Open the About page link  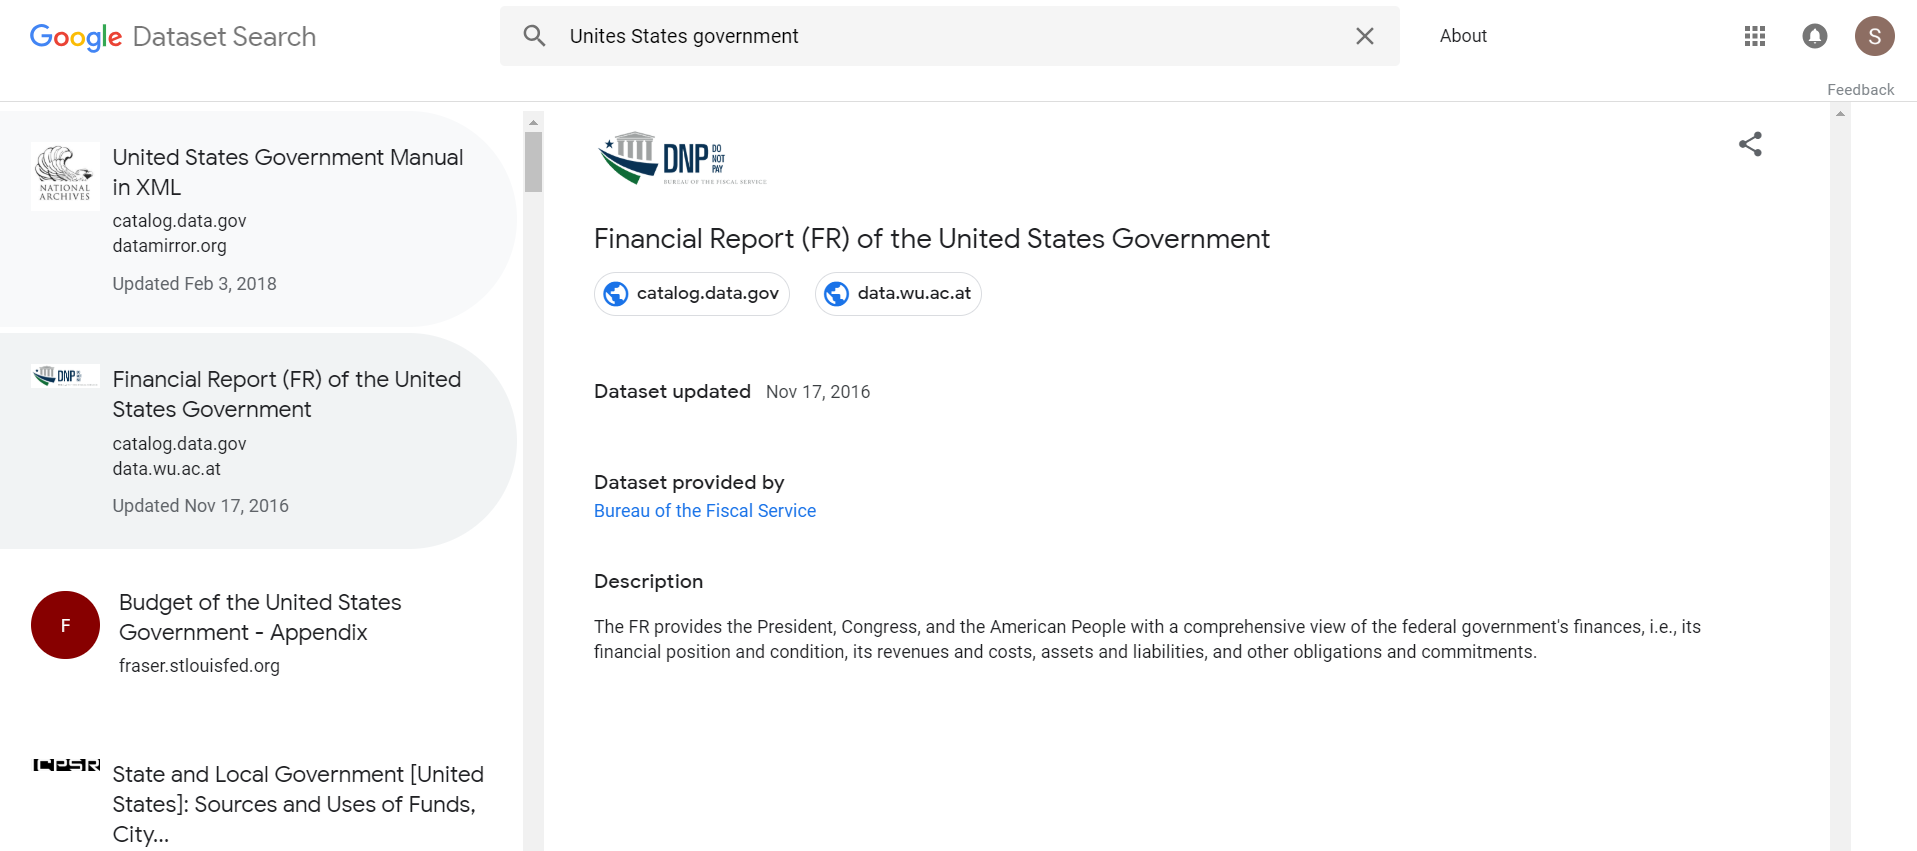tap(1462, 36)
